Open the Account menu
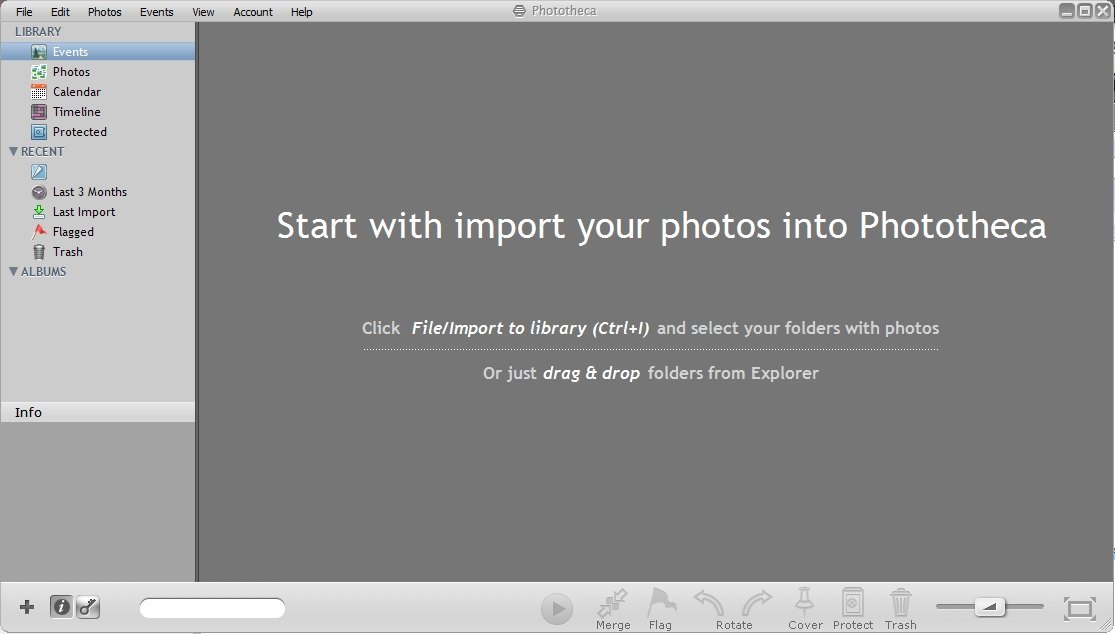This screenshot has width=1115, height=634. point(252,11)
